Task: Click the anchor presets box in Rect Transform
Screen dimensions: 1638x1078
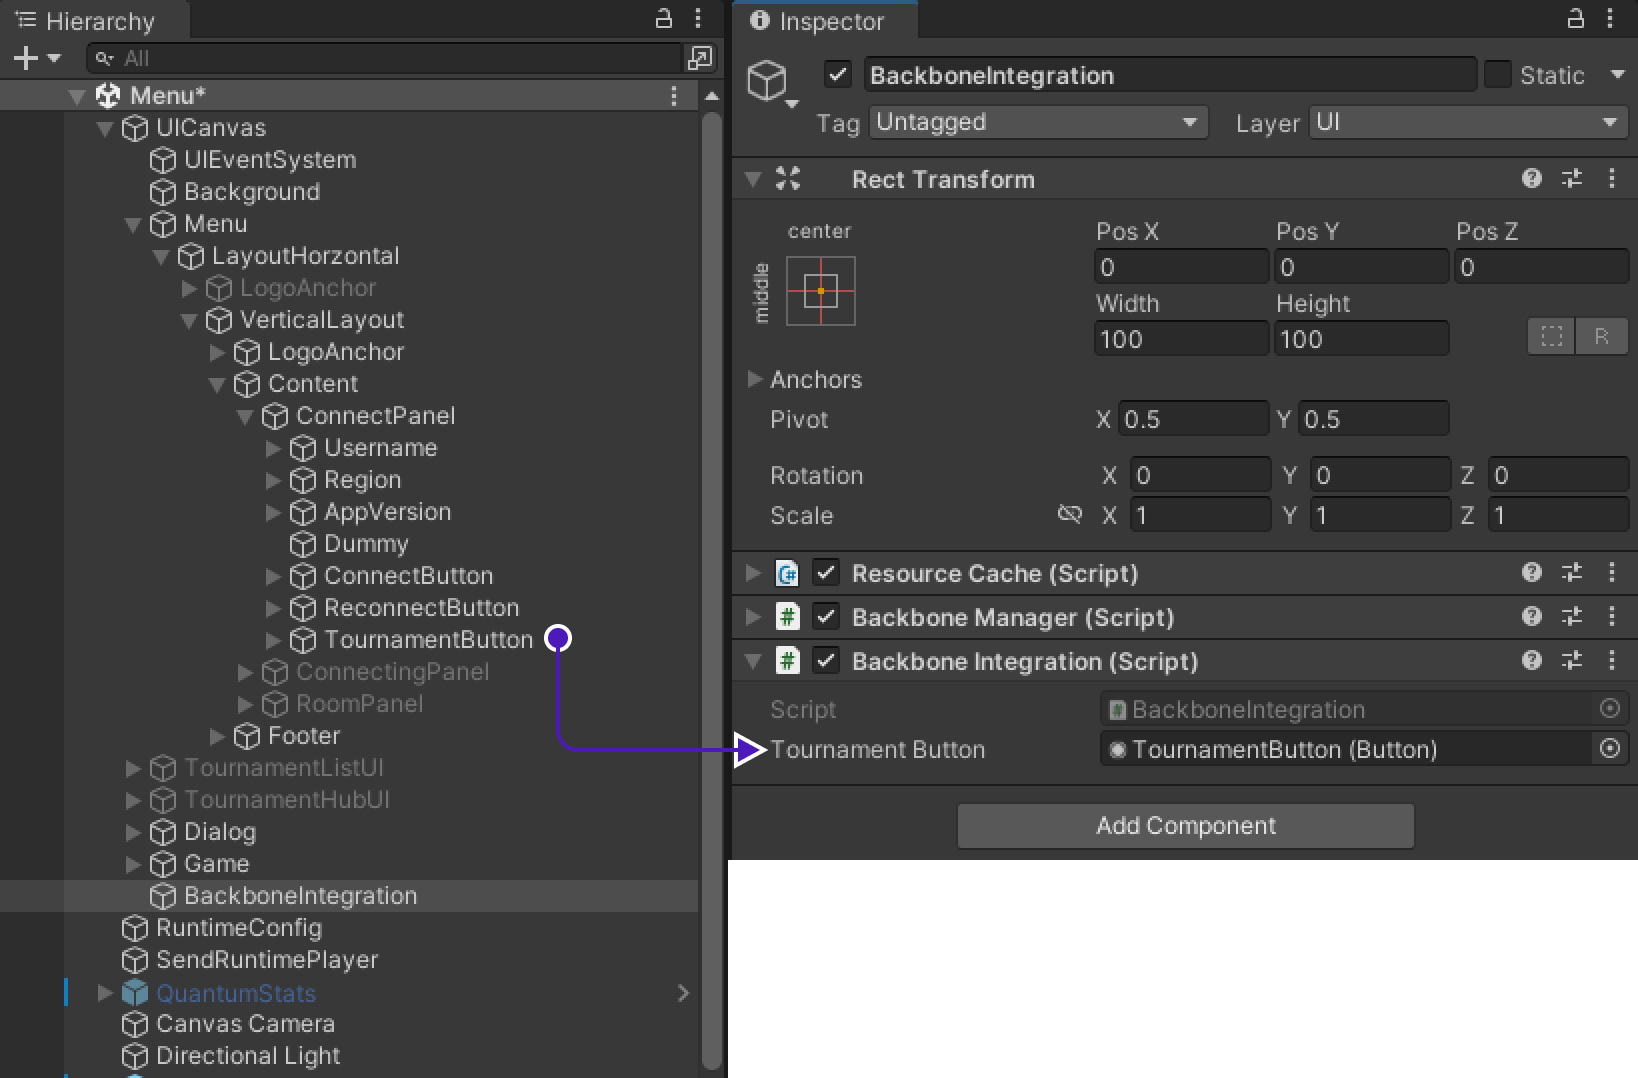Action: click(820, 291)
